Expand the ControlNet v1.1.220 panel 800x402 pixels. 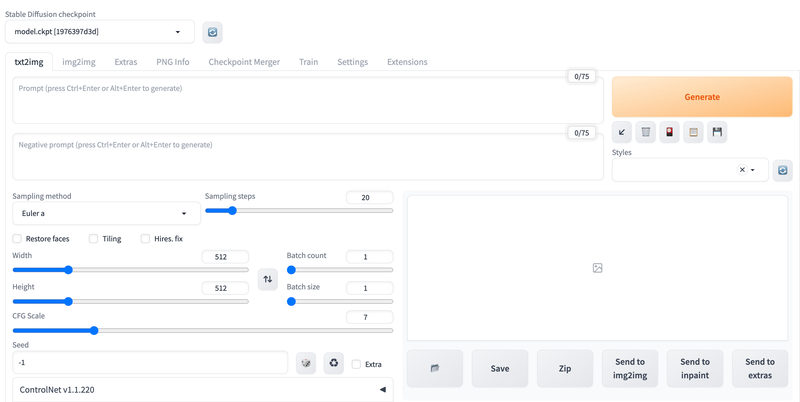point(203,390)
